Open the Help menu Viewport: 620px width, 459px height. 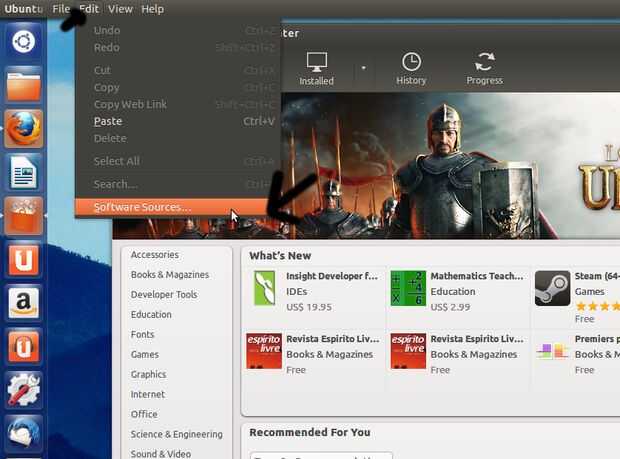(x=153, y=9)
